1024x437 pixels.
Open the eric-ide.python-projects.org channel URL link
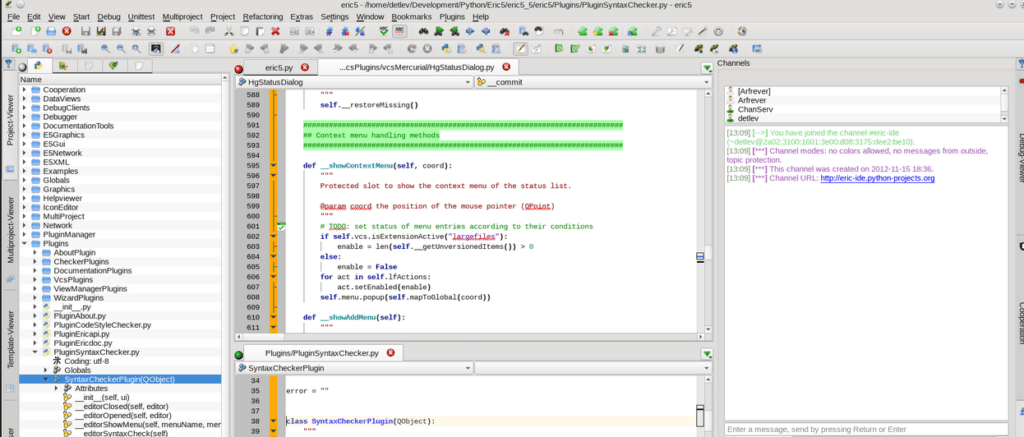877,178
